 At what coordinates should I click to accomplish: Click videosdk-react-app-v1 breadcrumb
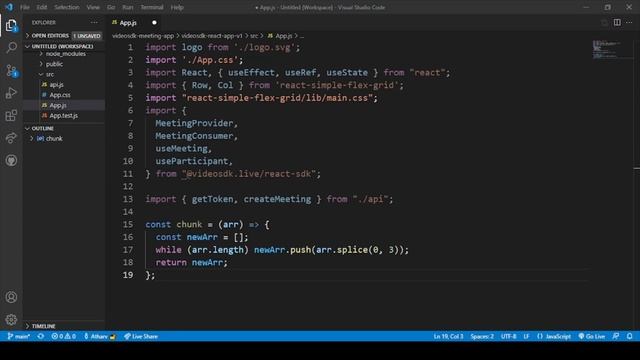pyautogui.click(x=211, y=36)
